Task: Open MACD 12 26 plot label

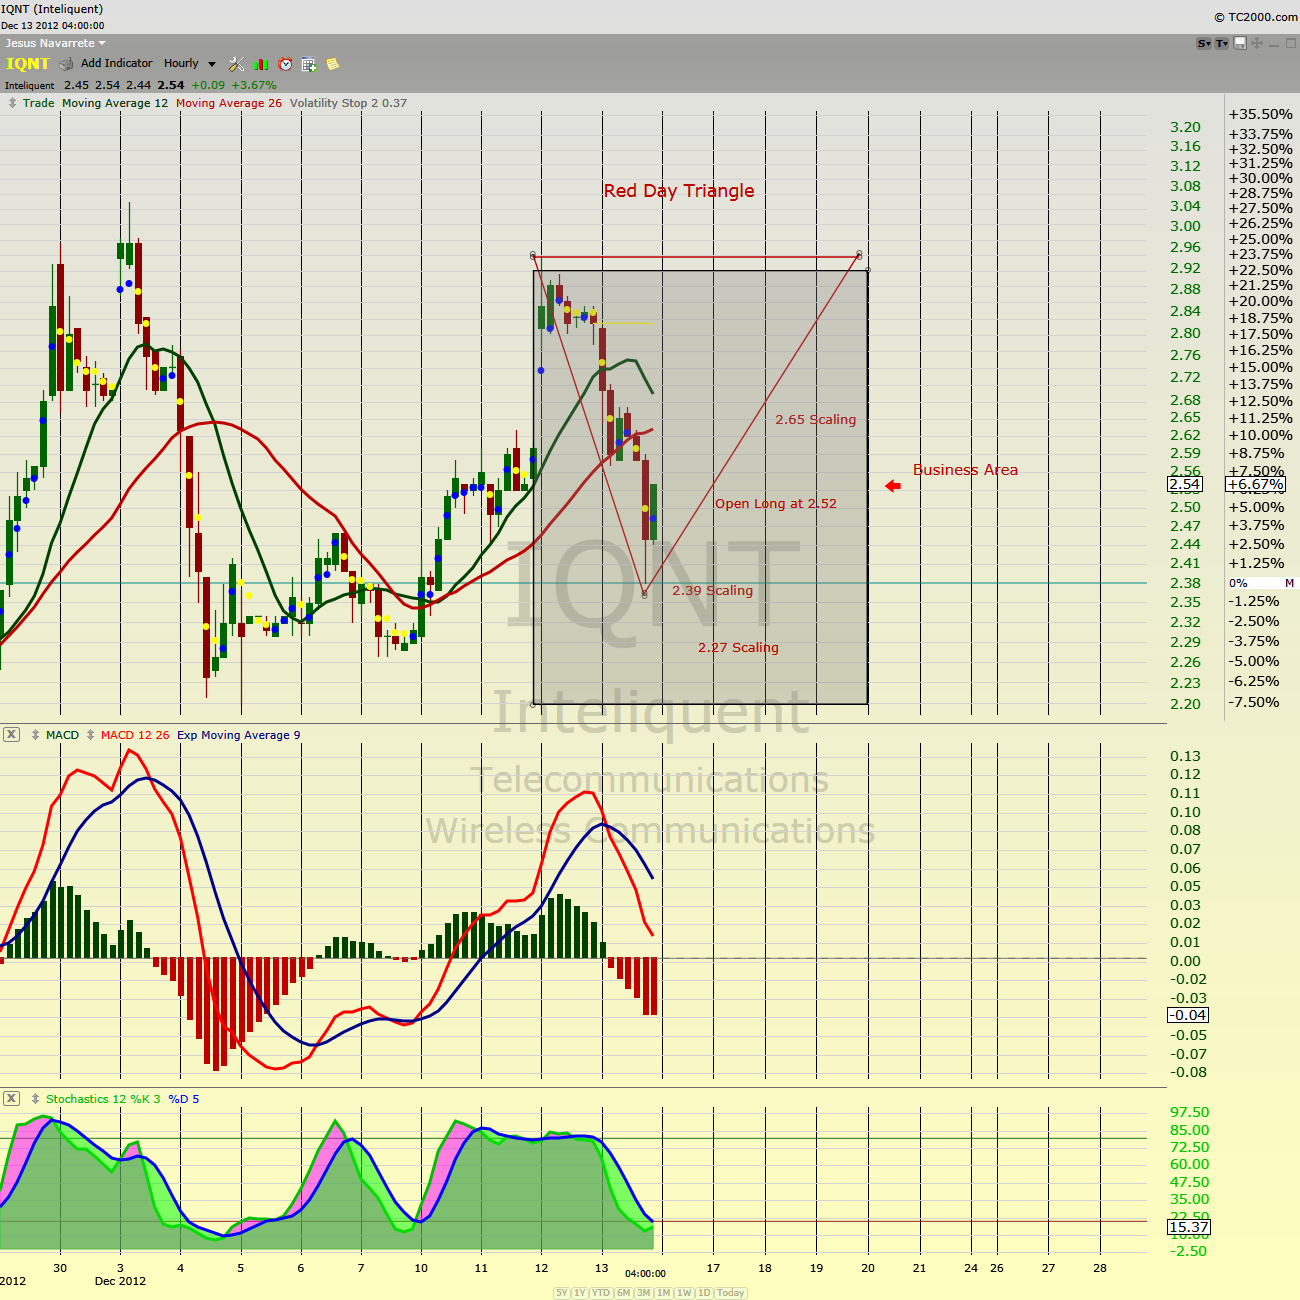Action: (x=135, y=735)
